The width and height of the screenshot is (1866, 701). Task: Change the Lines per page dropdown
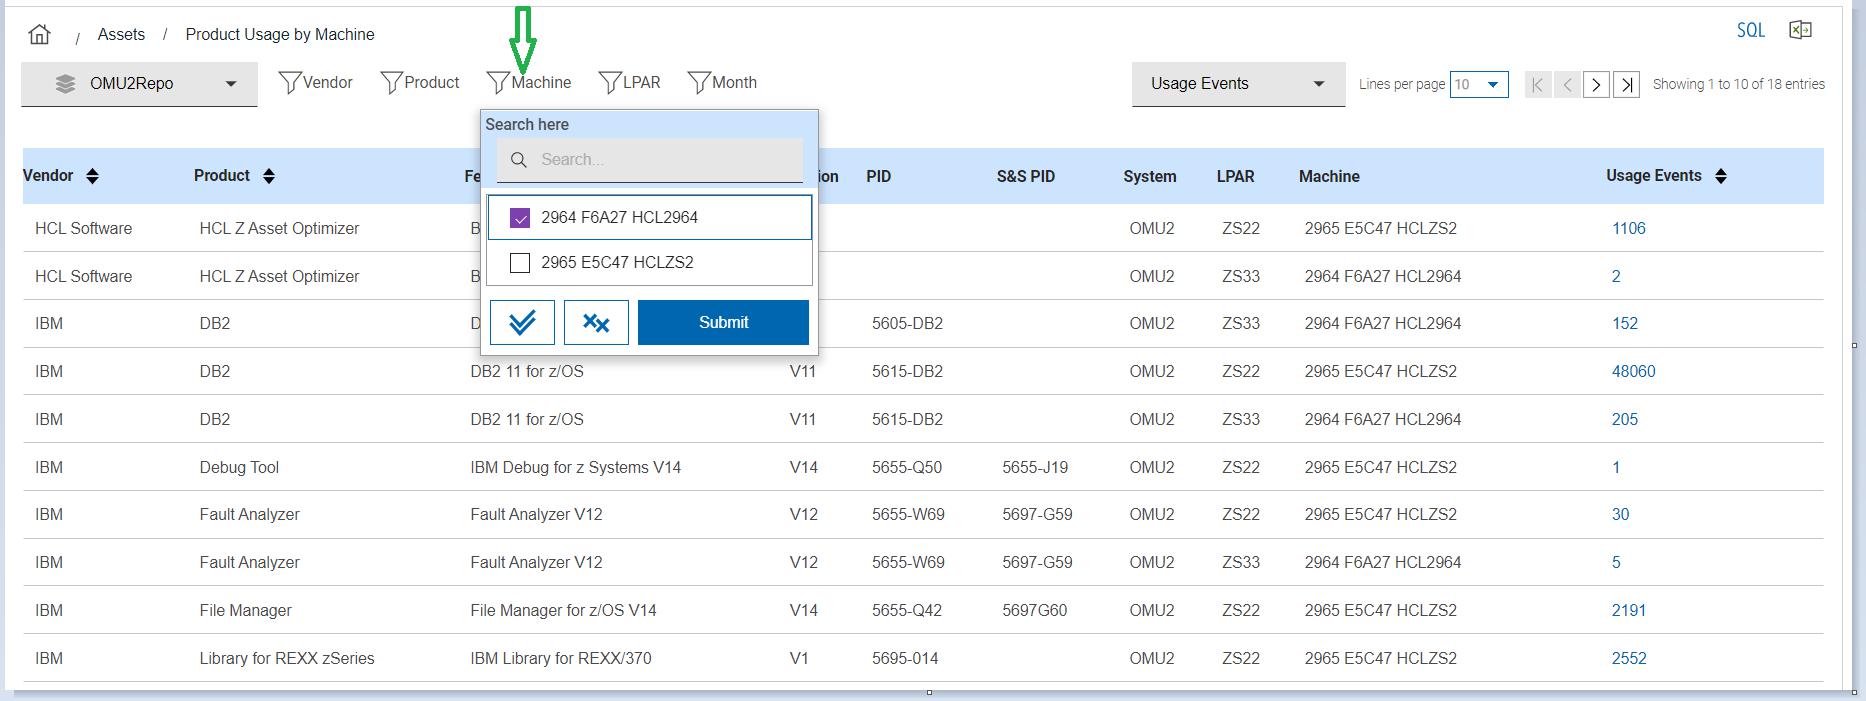(1478, 85)
